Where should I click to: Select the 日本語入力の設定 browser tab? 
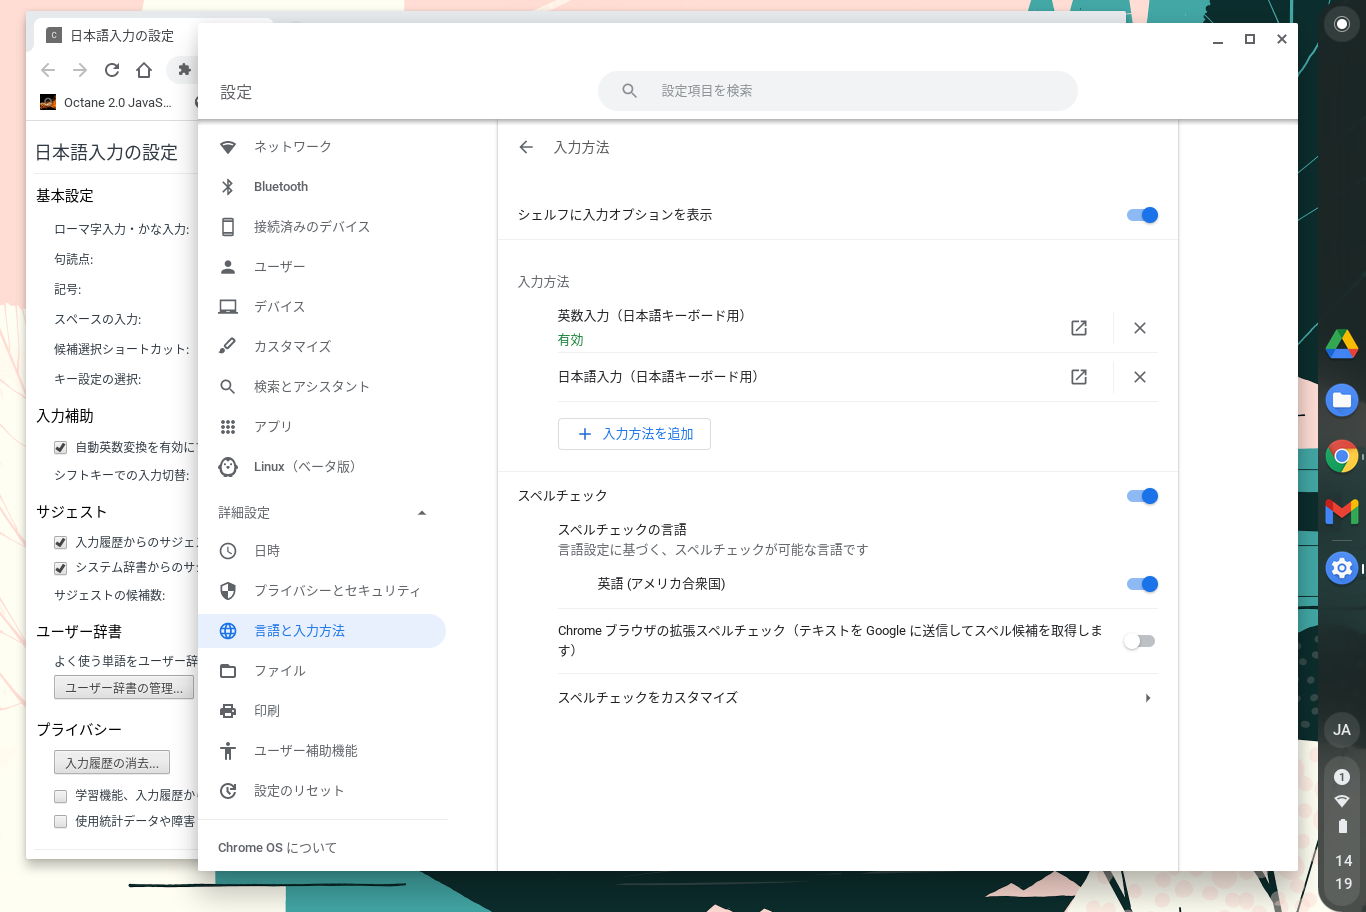click(120, 36)
